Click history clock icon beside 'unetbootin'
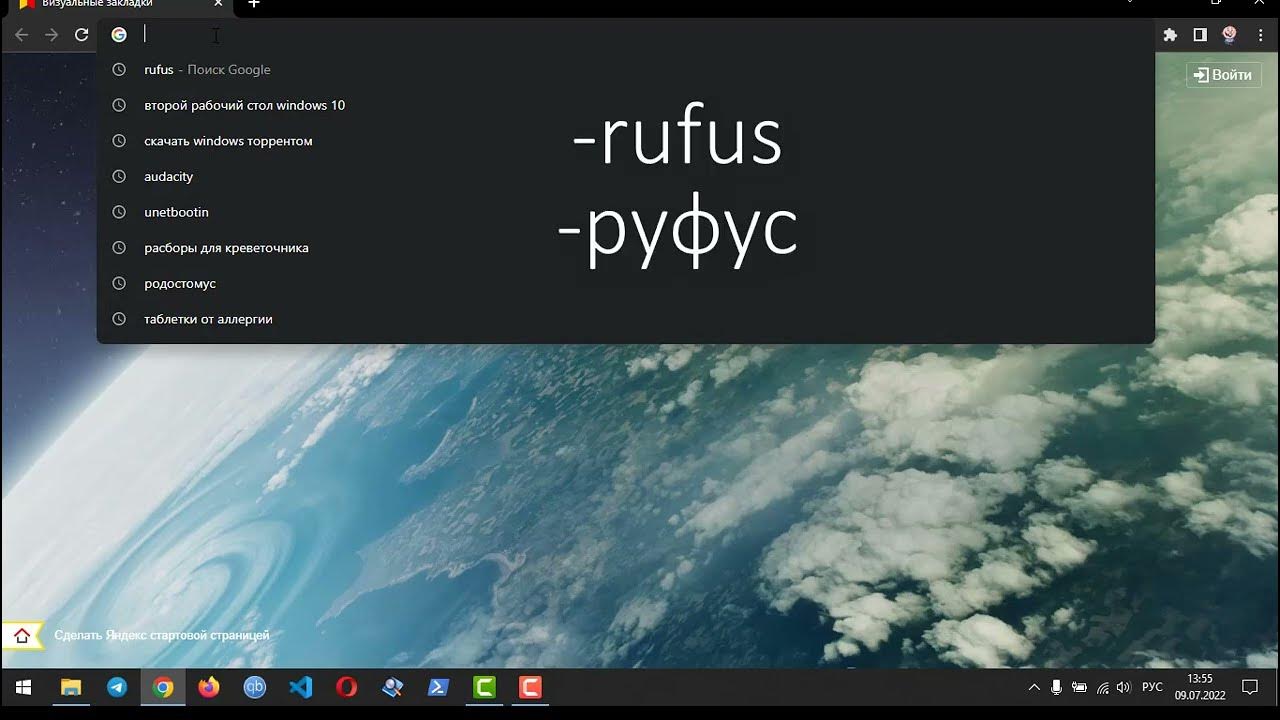1280x720 pixels. coord(119,212)
